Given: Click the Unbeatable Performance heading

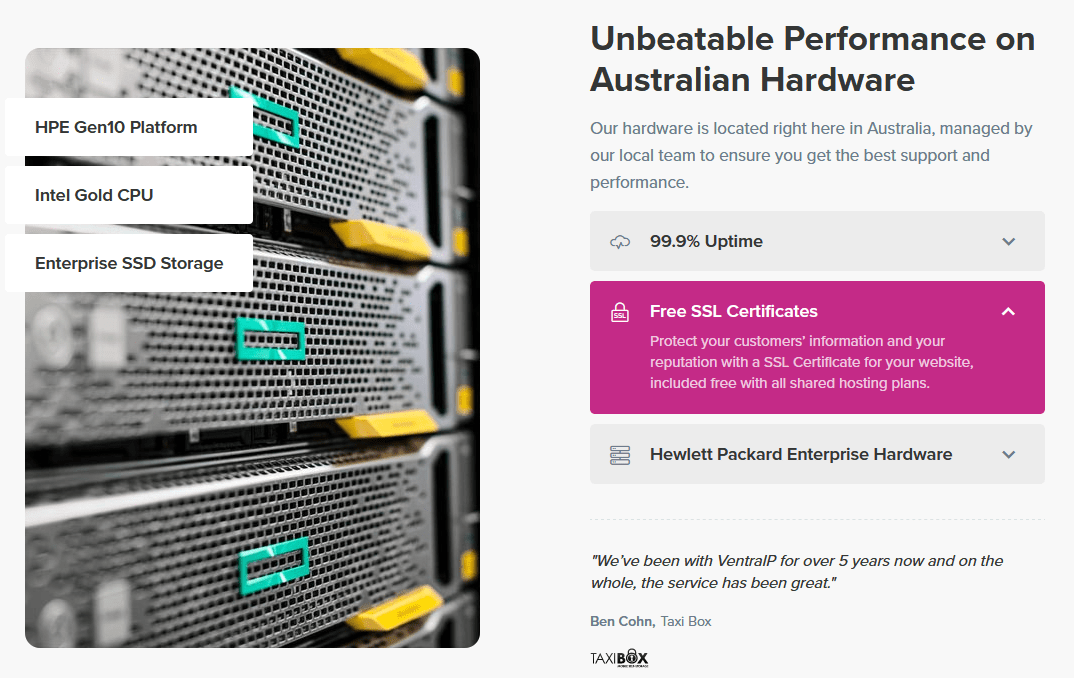Looking at the screenshot, I should click(812, 59).
